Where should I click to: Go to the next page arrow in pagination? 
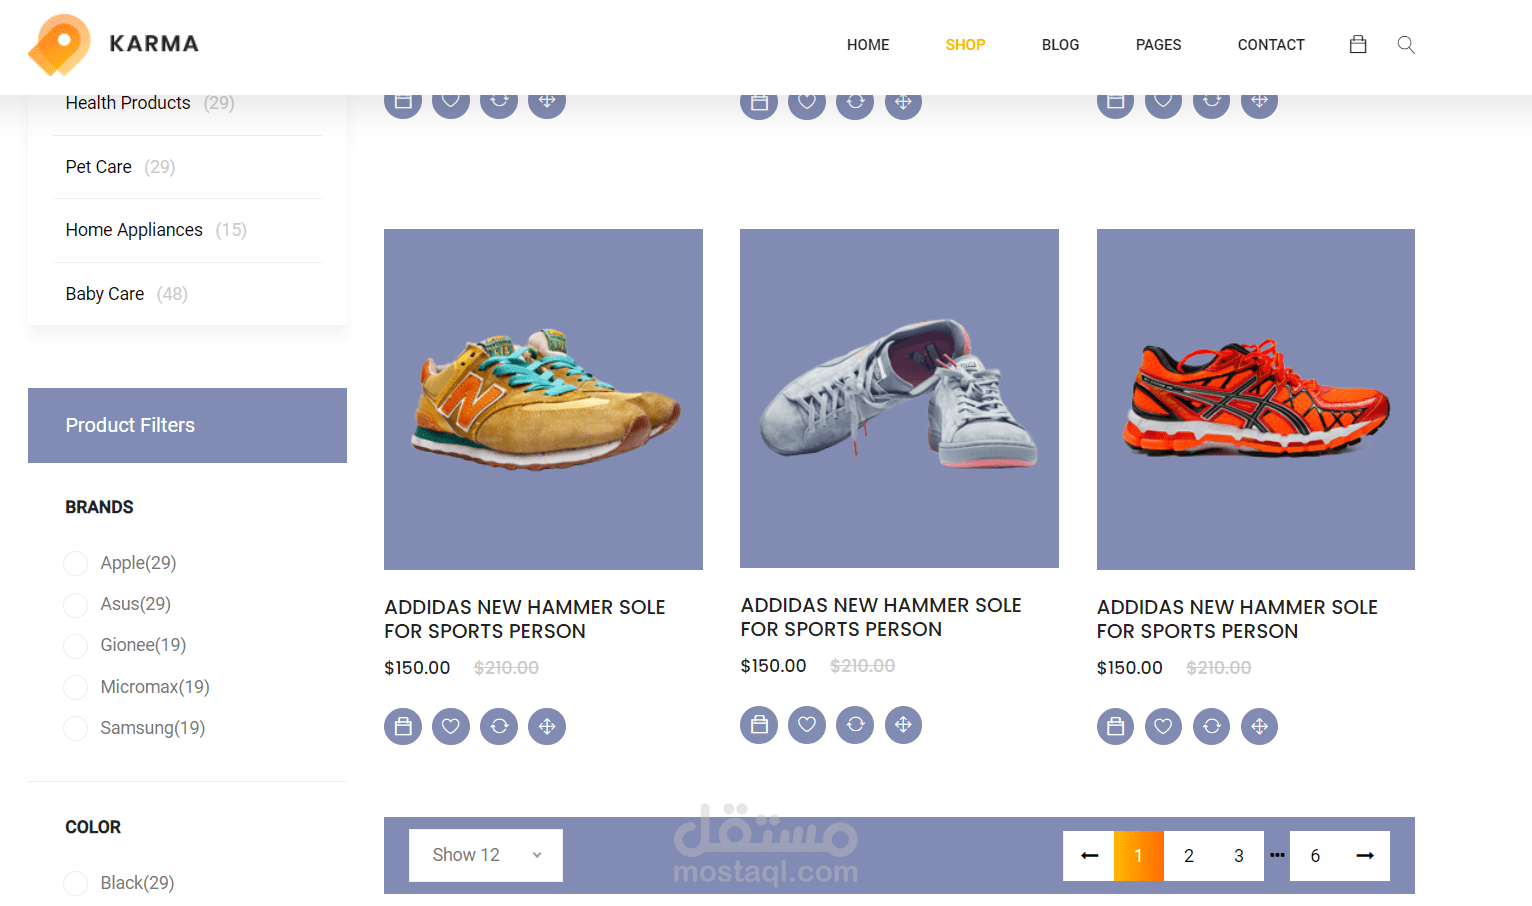pyautogui.click(x=1365, y=856)
